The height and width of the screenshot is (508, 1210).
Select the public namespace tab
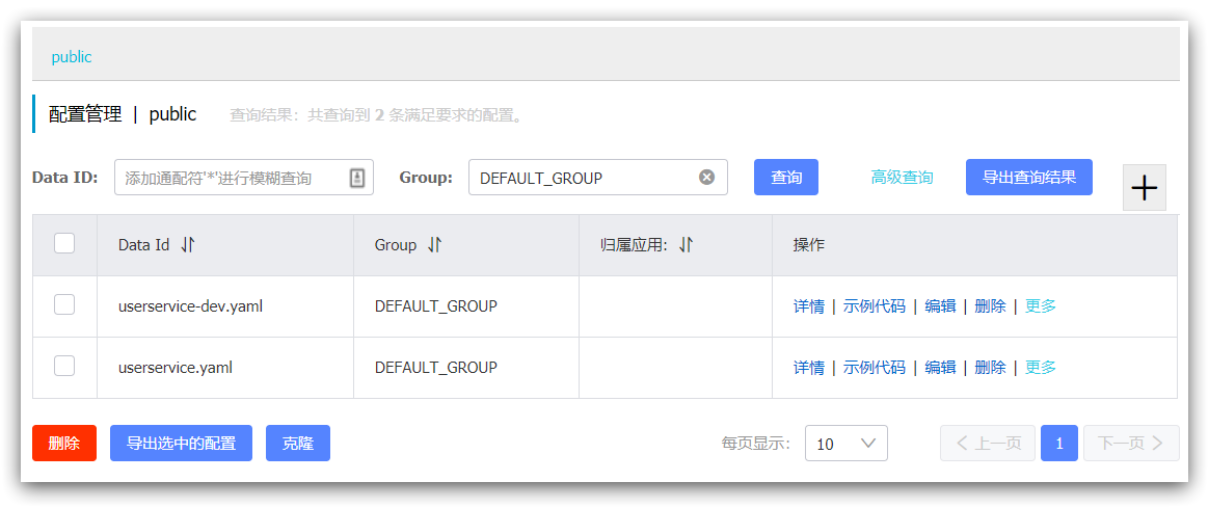click(x=72, y=57)
